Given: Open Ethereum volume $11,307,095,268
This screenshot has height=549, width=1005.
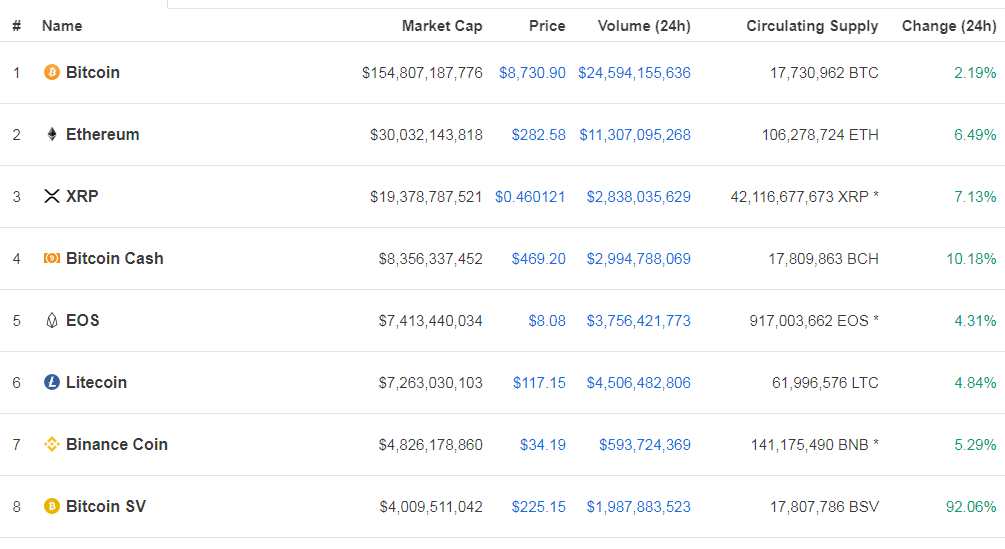Looking at the screenshot, I should click(635, 135).
